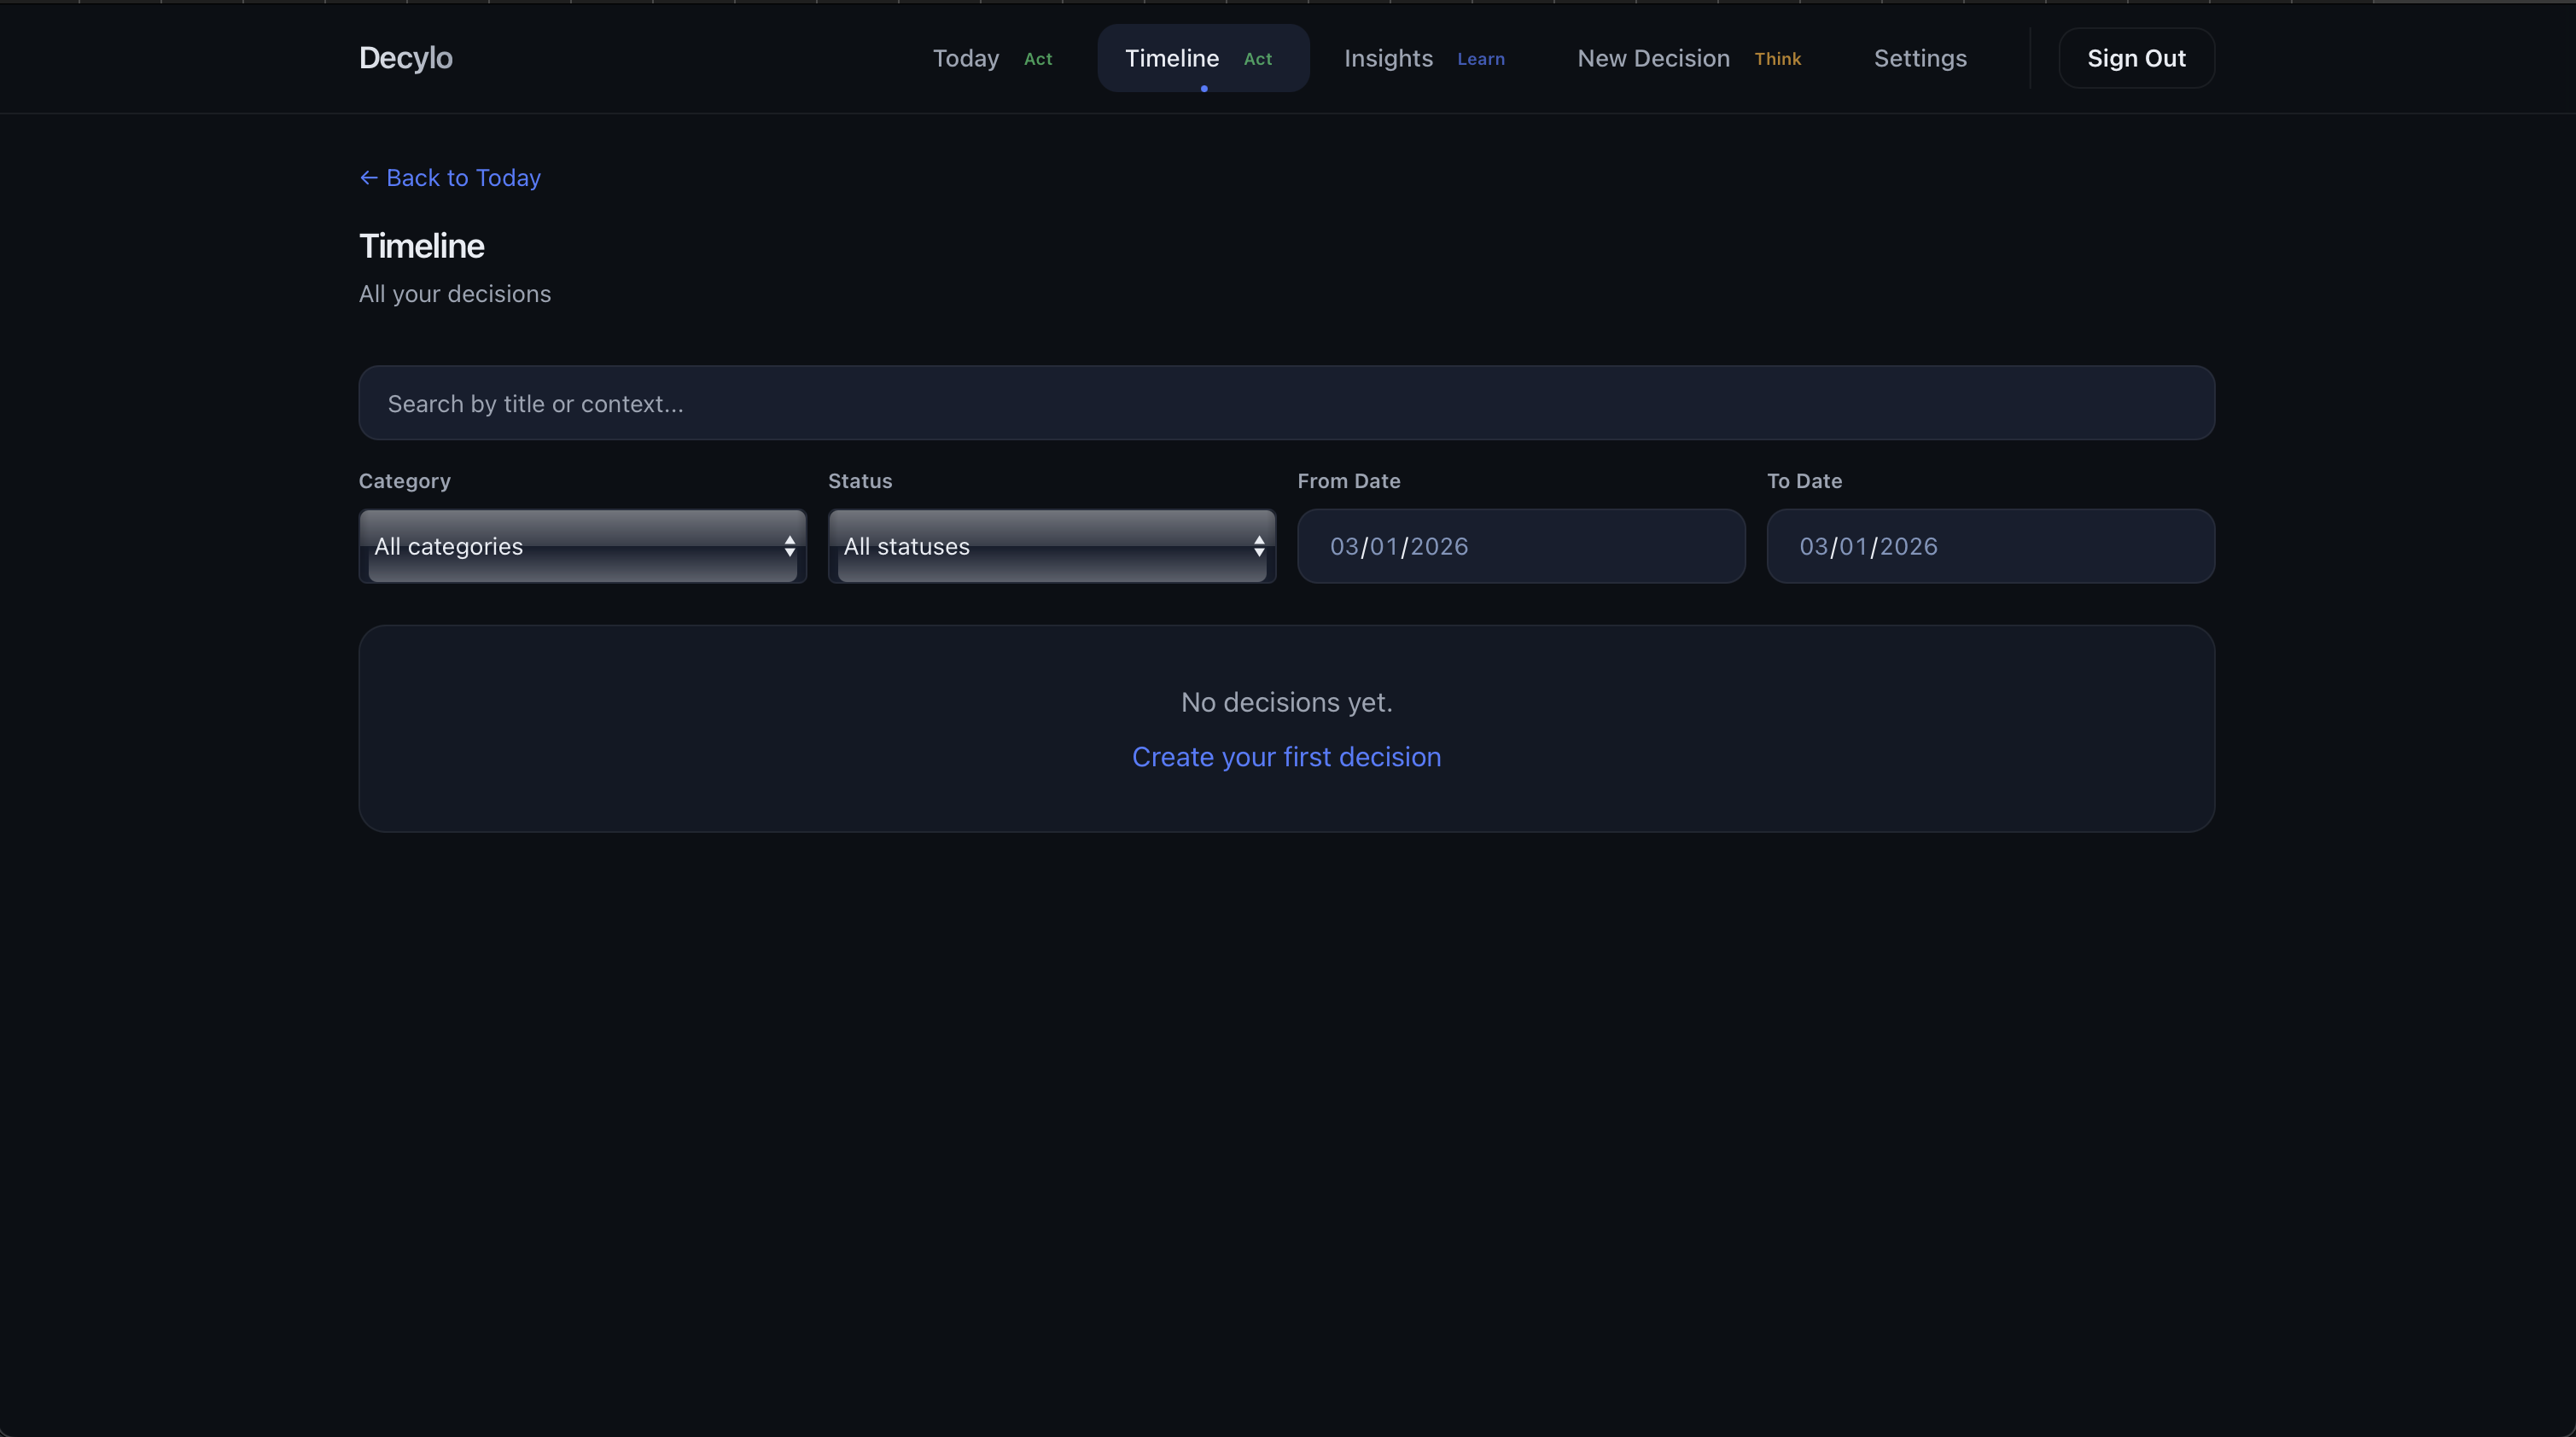Click the From Date field
The image size is (2576, 1437).
[x=1521, y=546]
